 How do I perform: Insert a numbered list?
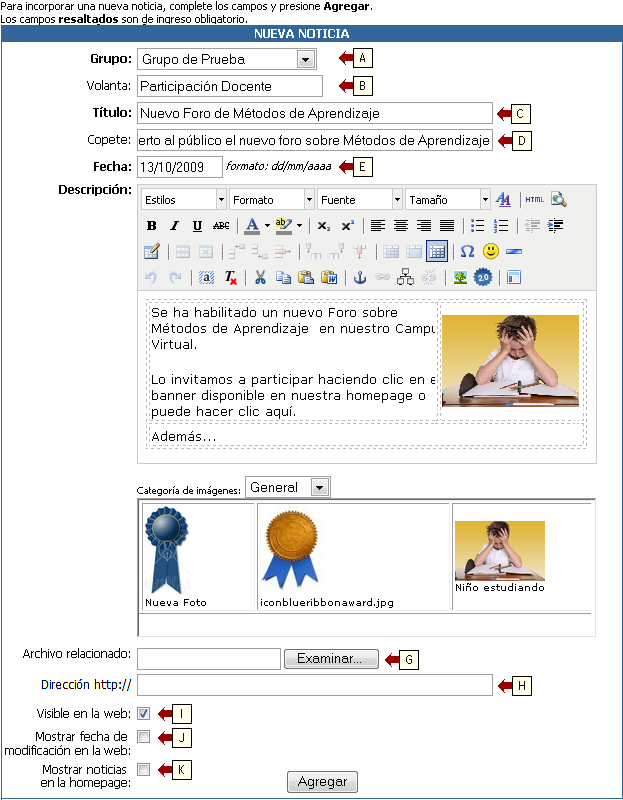(x=501, y=226)
